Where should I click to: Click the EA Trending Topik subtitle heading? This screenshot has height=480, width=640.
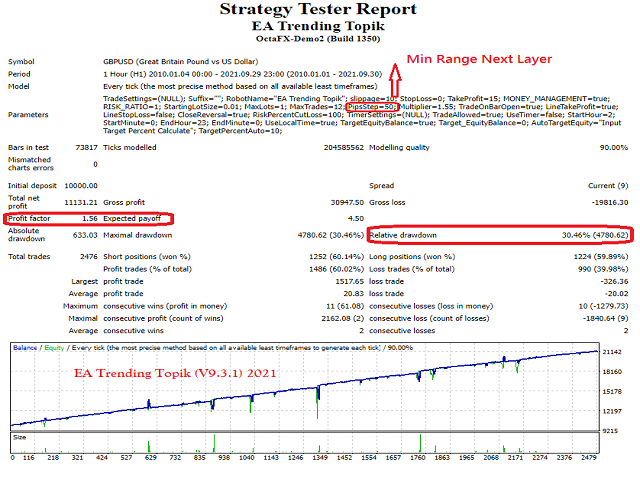[318, 26]
